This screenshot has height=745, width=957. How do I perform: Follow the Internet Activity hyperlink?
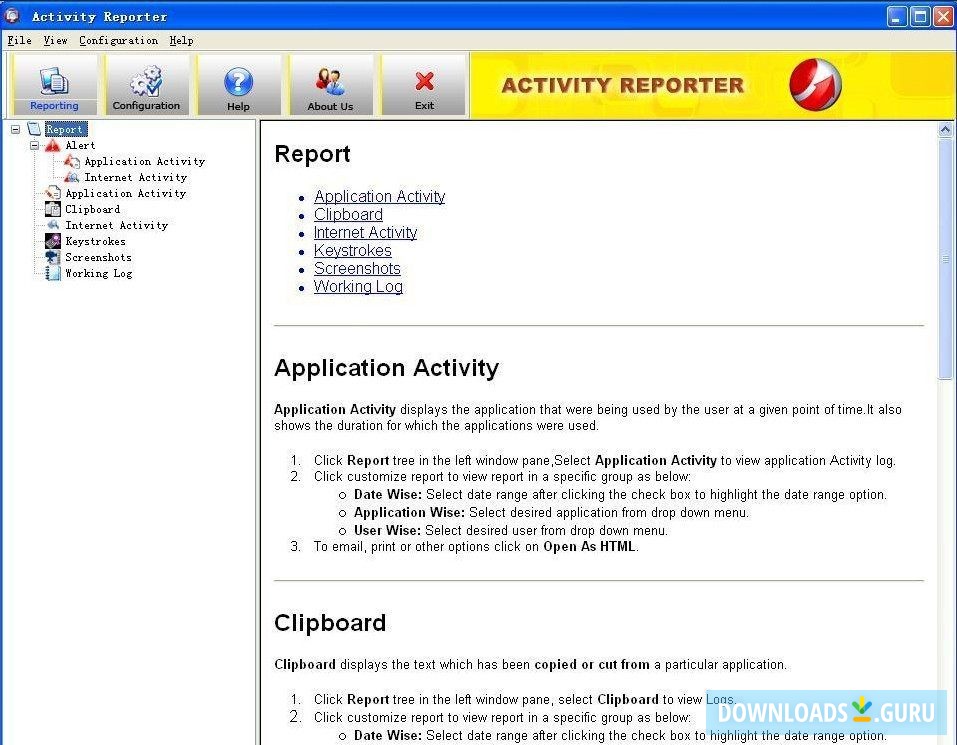[365, 232]
